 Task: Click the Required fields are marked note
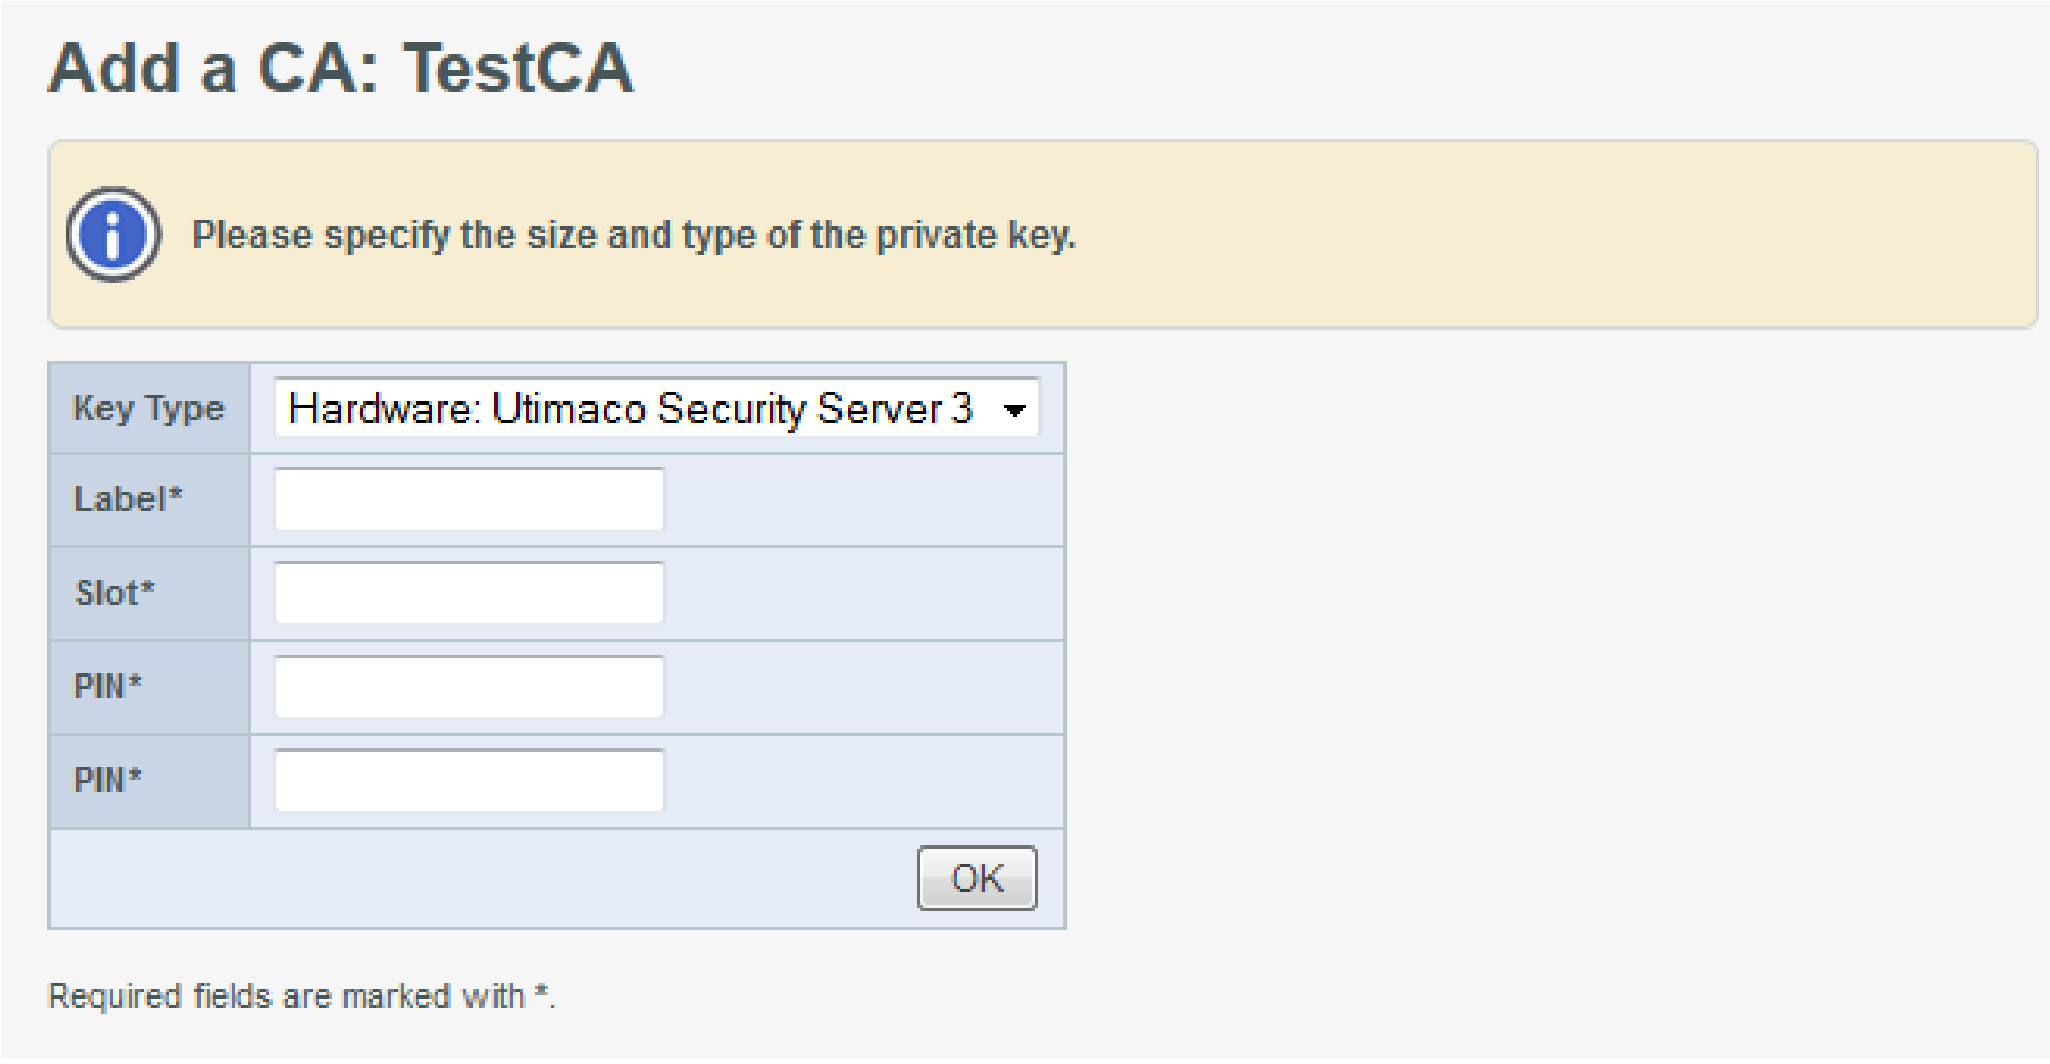tap(301, 996)
